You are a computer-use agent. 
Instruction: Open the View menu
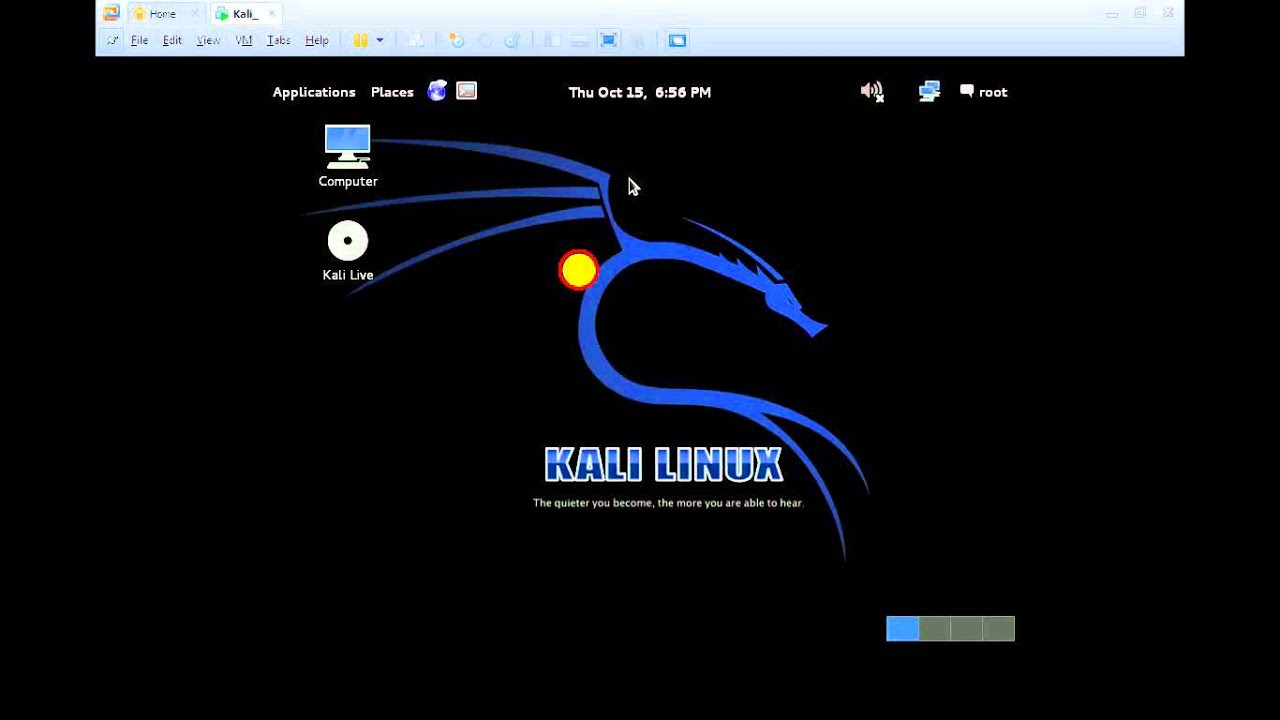(x=208, y=40)
